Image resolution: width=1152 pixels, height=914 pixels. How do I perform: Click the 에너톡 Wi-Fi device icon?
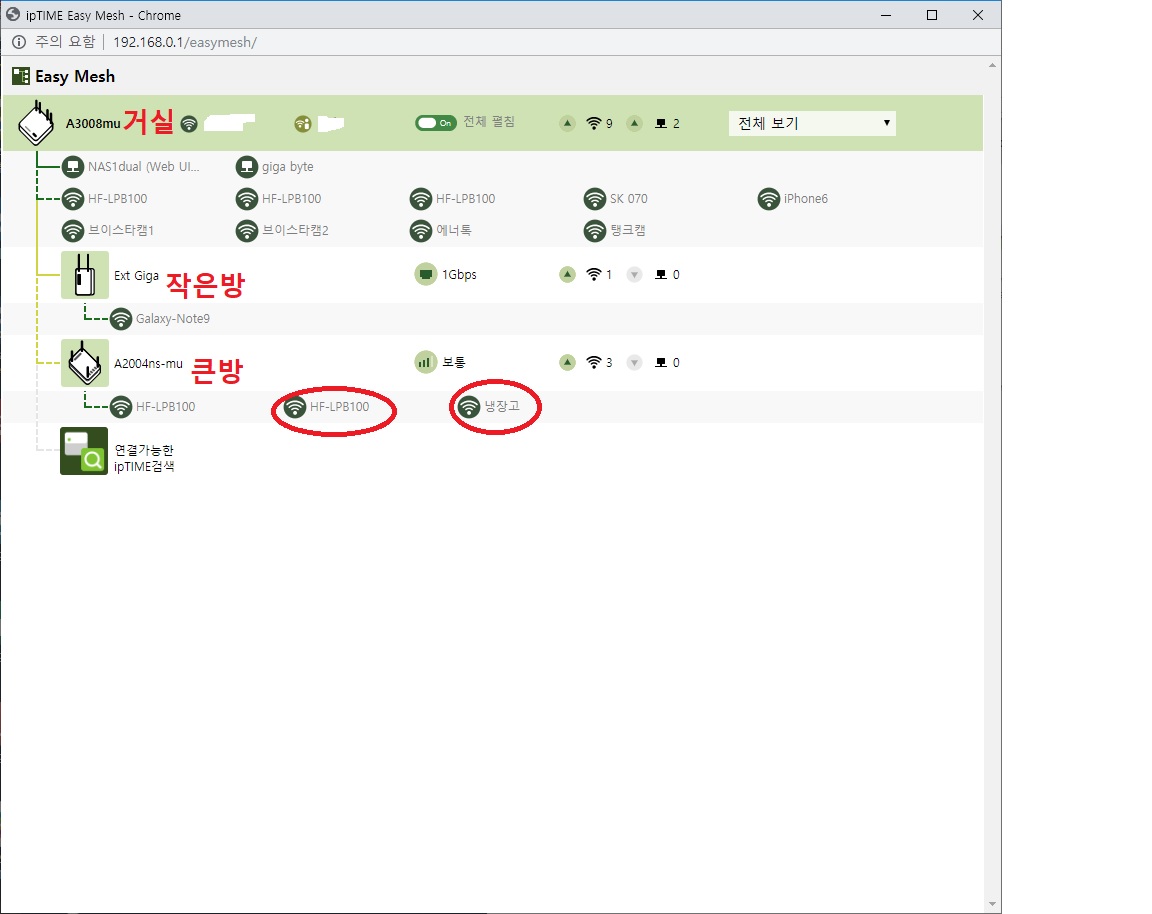[420, 231]
